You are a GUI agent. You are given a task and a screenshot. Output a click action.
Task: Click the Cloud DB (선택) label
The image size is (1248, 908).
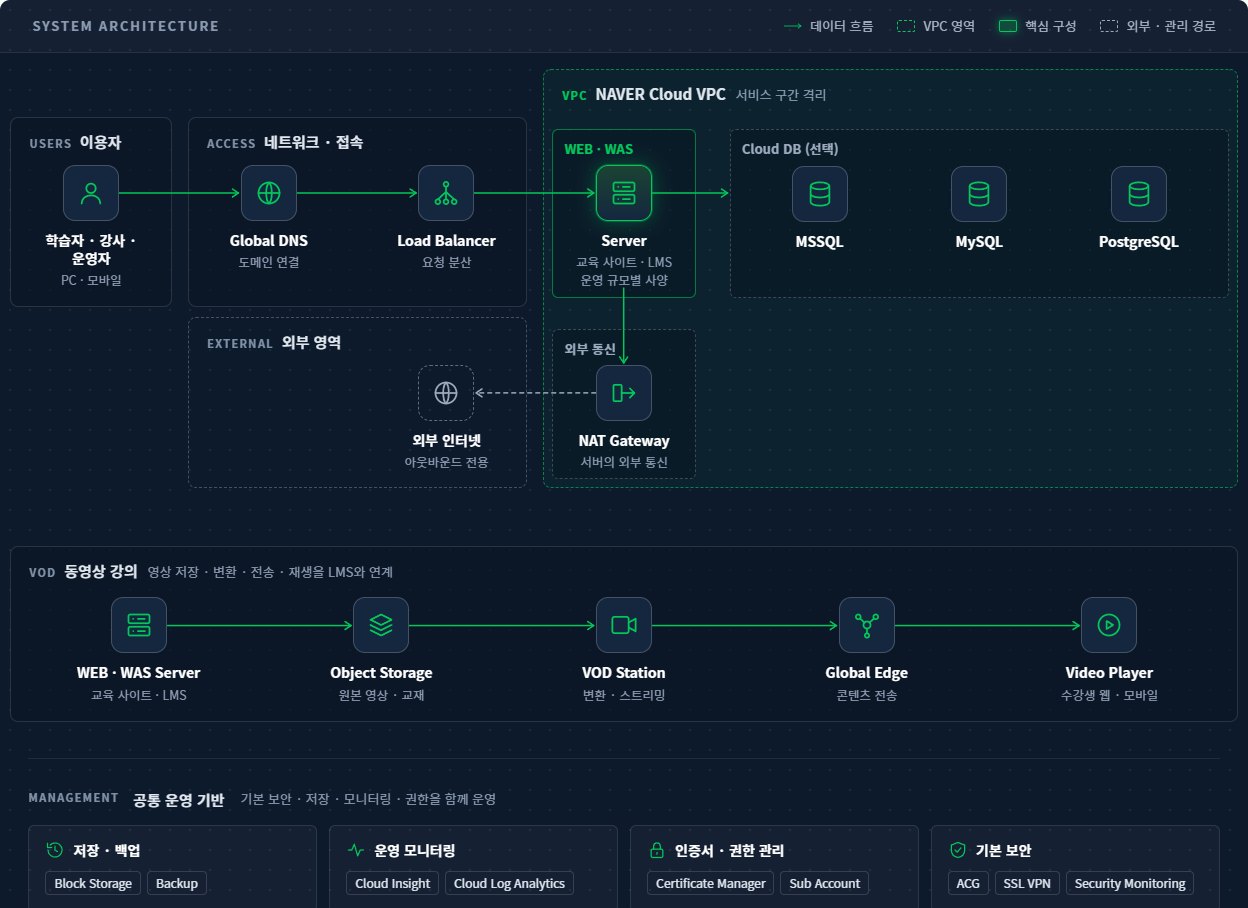pos(790,149)
